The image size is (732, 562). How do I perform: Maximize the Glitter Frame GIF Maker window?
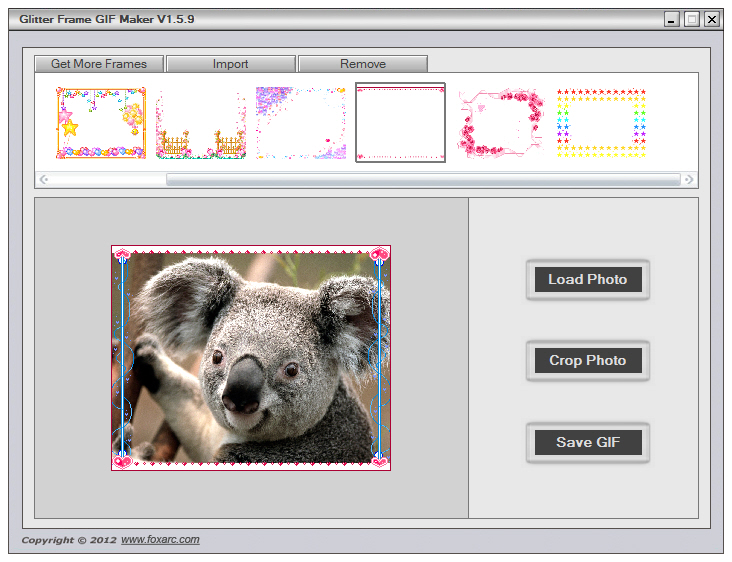click(692, 19)
